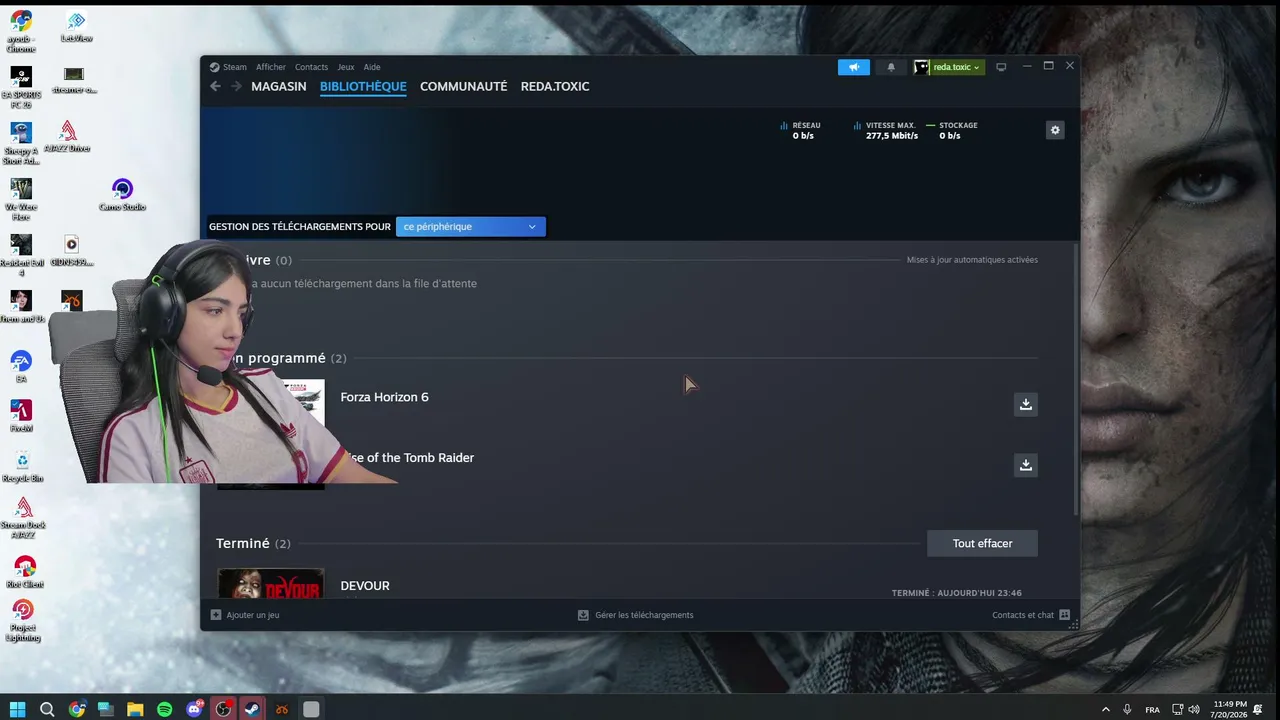Open the Steam notifications bell
This screenshot has width=1280, height=720.
(891, 67)
